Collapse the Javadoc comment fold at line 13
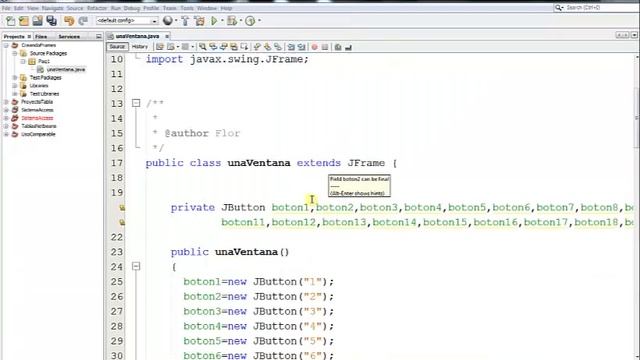The image size is (640, 360). coord(136,103)
